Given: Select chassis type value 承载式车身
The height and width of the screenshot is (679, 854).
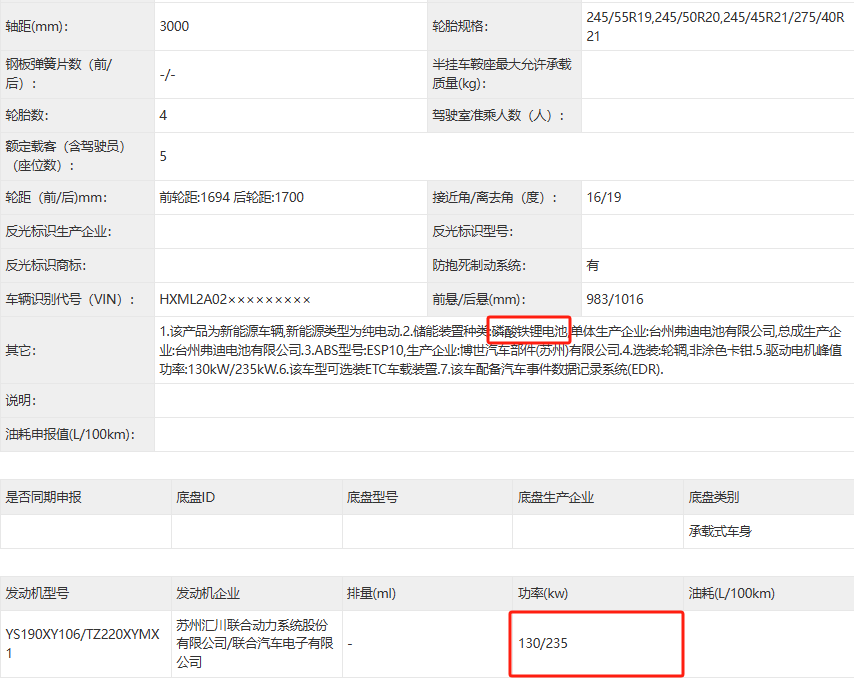Looking at the screenshot, I should pyautogui.click(x=720, y=531).
